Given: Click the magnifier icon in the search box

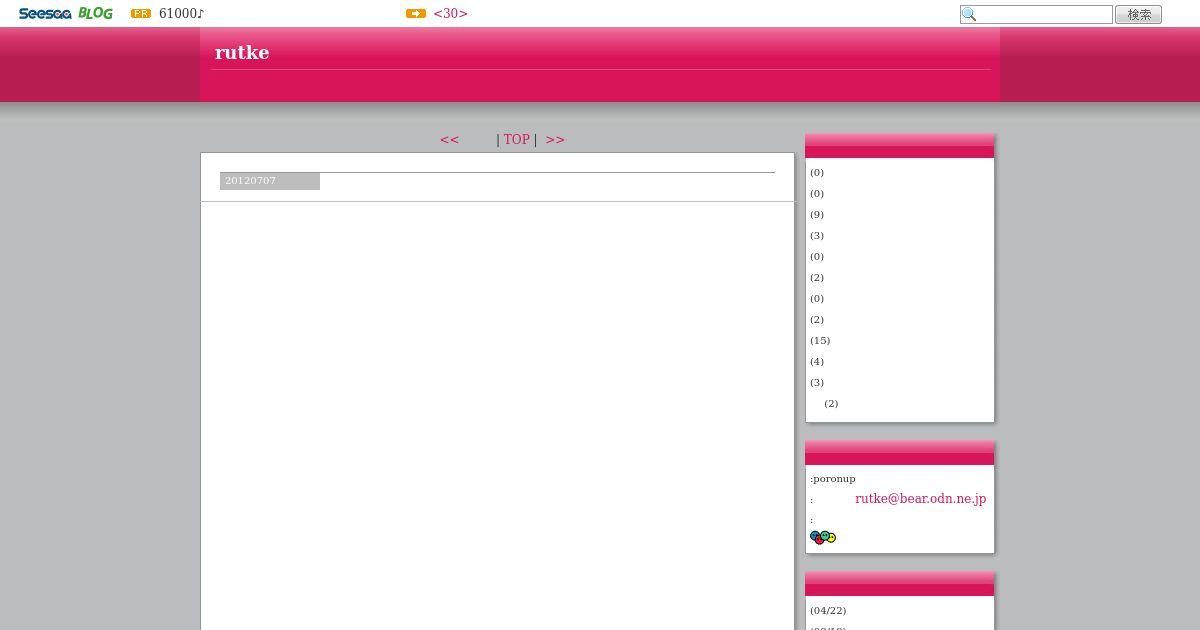Looking at the screenshot, I should coord(968,14).
